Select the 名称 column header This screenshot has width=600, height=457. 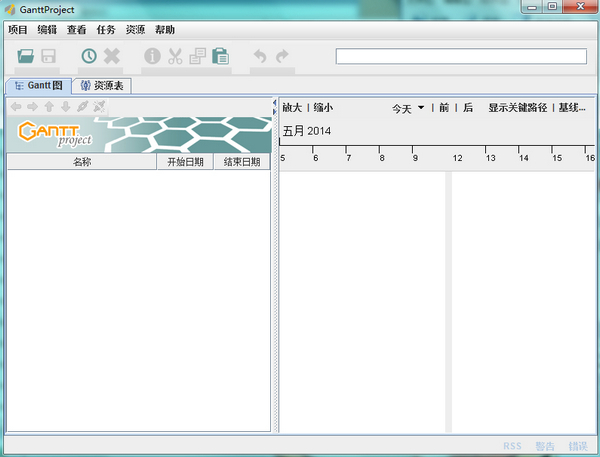[x=82, y=162]
